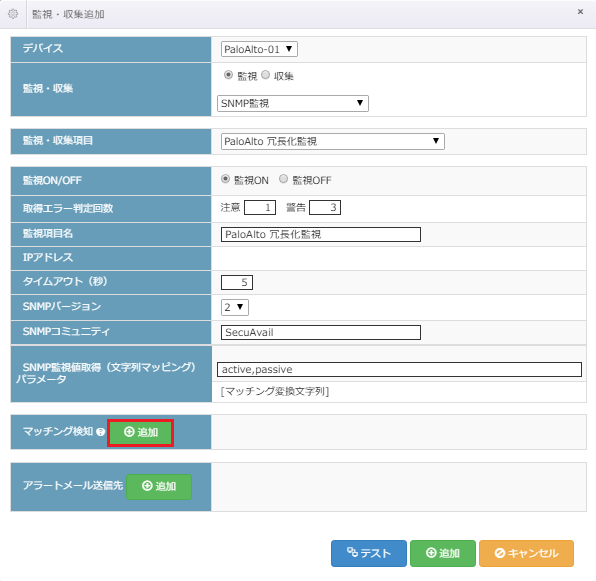
Task: Select the 収集 radio button
Action: (265, 75)
